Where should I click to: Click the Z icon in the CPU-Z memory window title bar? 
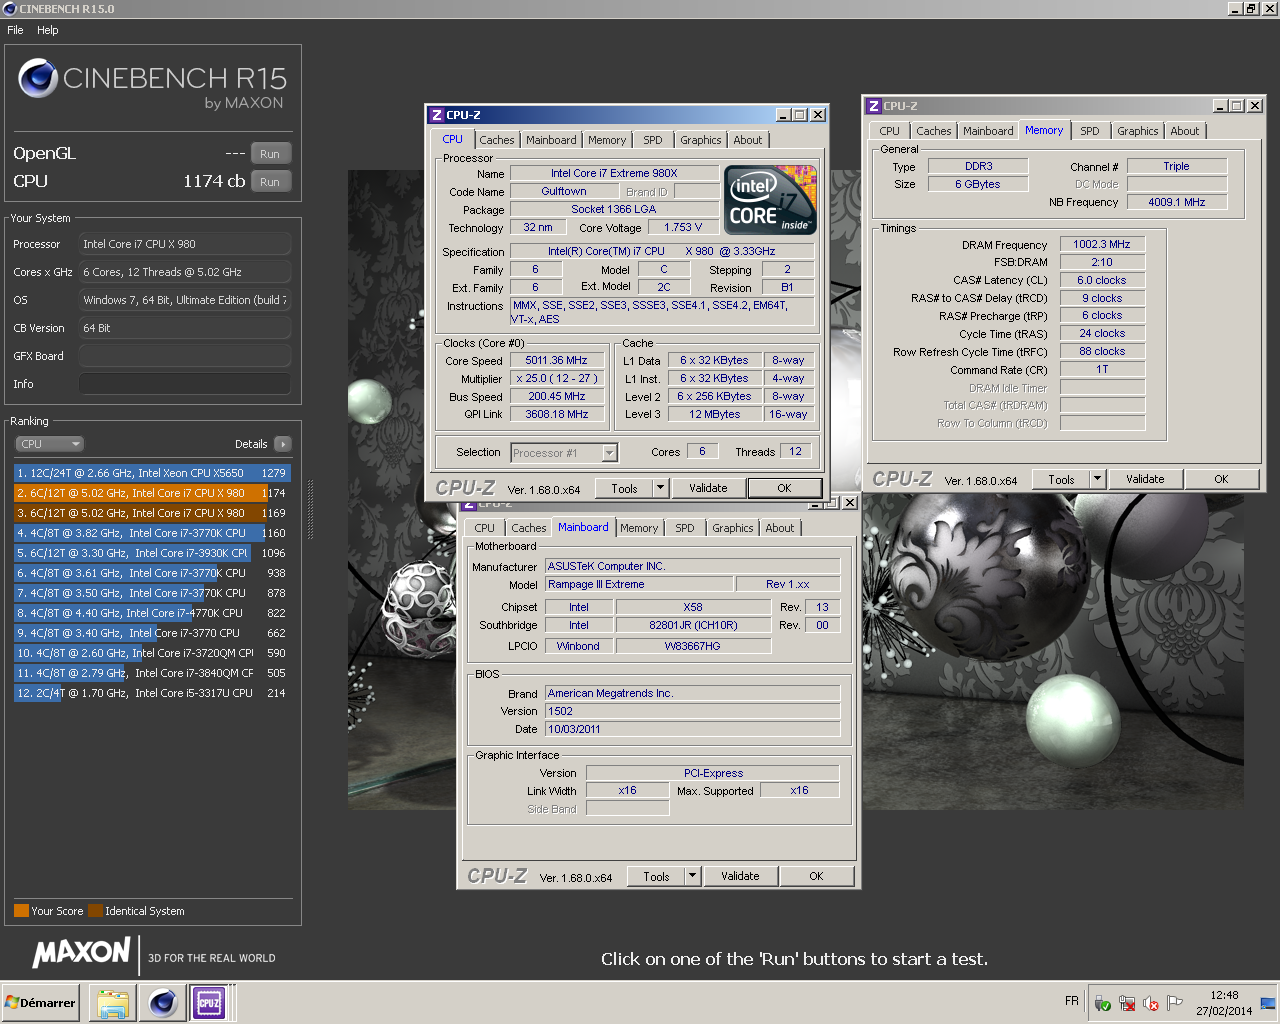(x=874, y=106)
